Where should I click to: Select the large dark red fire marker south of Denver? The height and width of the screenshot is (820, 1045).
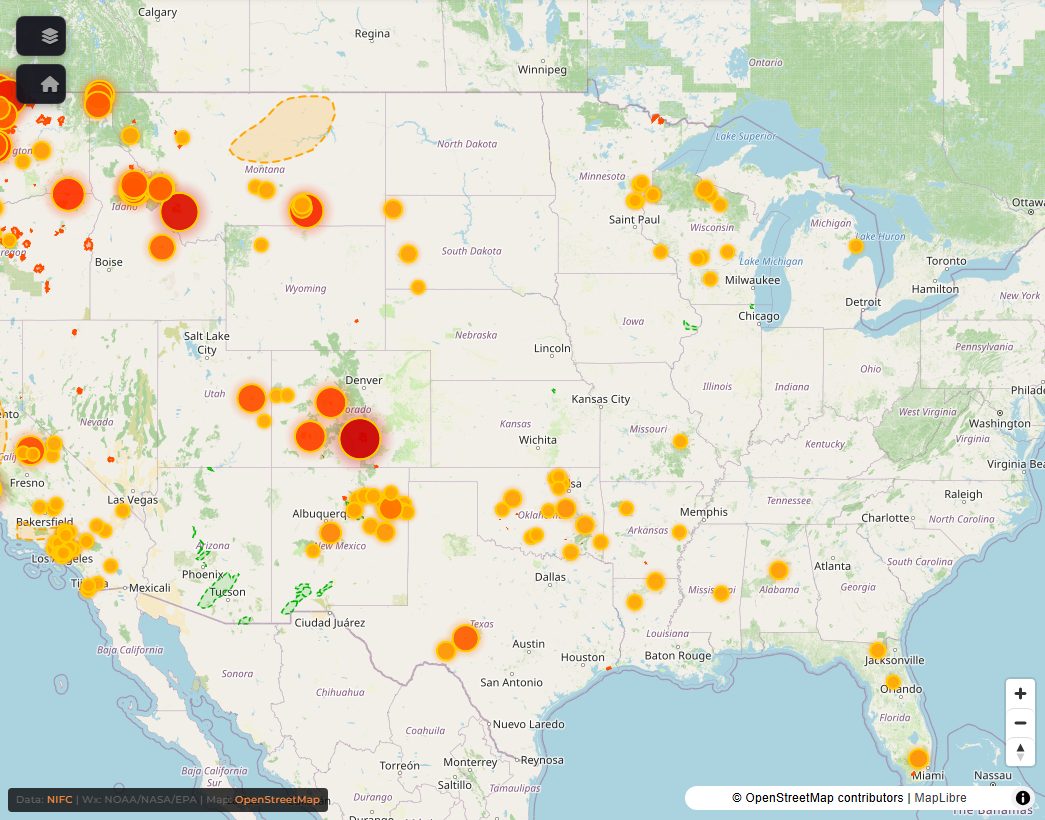tap(360, 439)
